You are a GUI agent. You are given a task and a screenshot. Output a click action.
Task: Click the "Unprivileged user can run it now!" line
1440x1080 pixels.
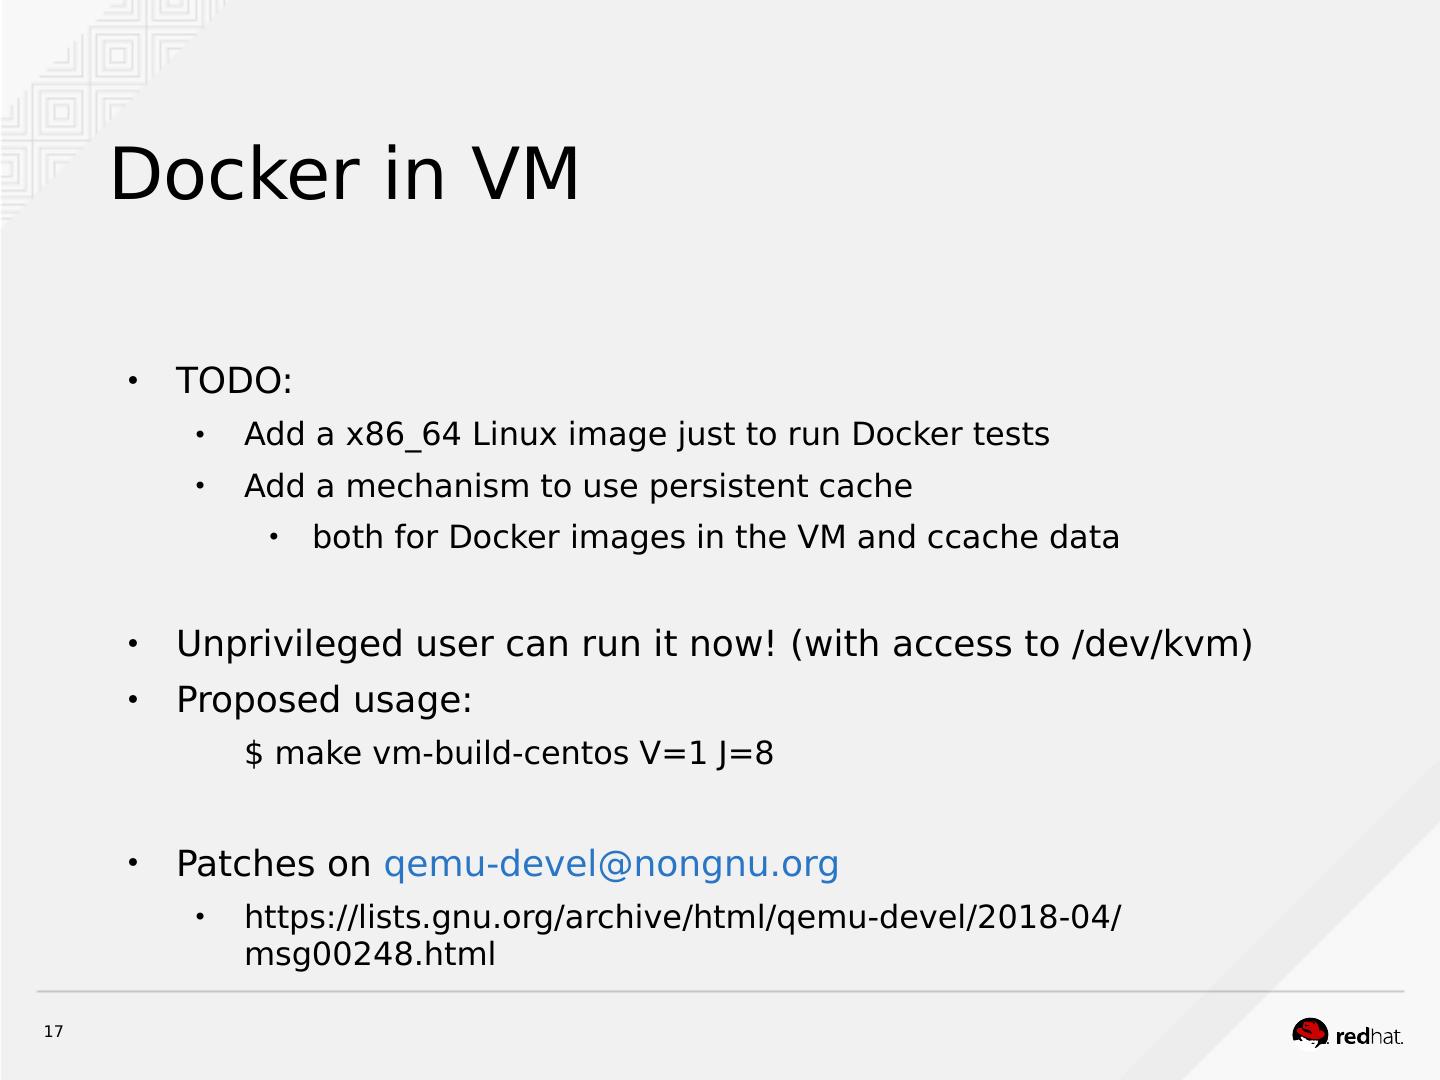pyautogui.click(x=476, y=644)
